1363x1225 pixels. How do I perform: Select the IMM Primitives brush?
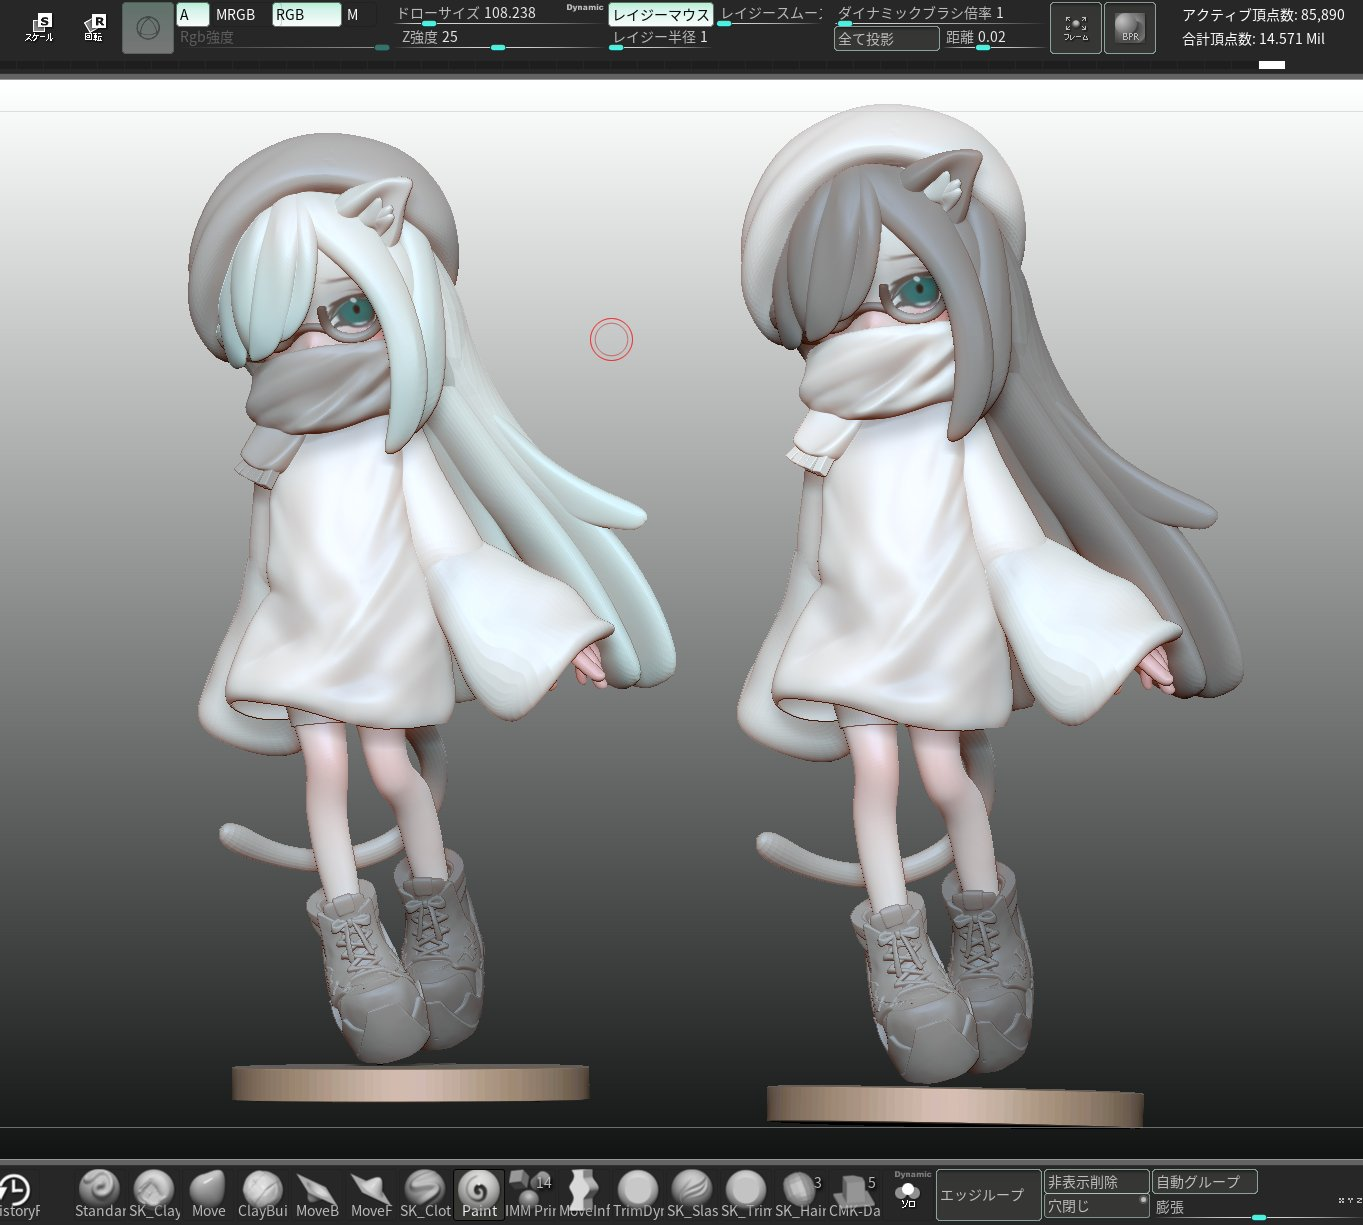[530, 1194]
